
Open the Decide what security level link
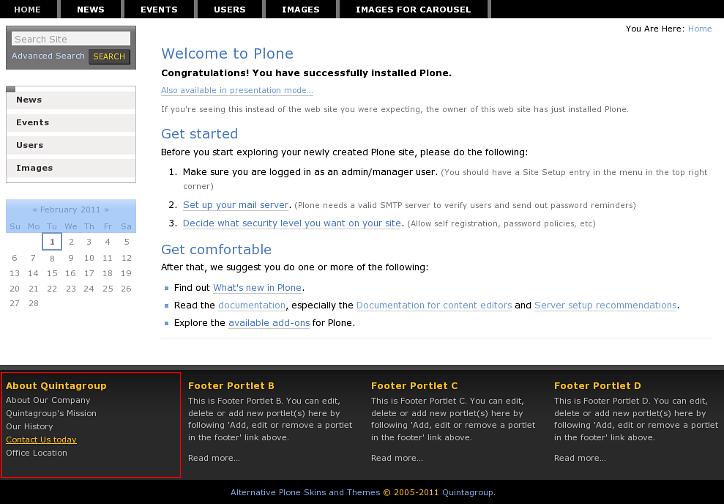pos(292,223)
